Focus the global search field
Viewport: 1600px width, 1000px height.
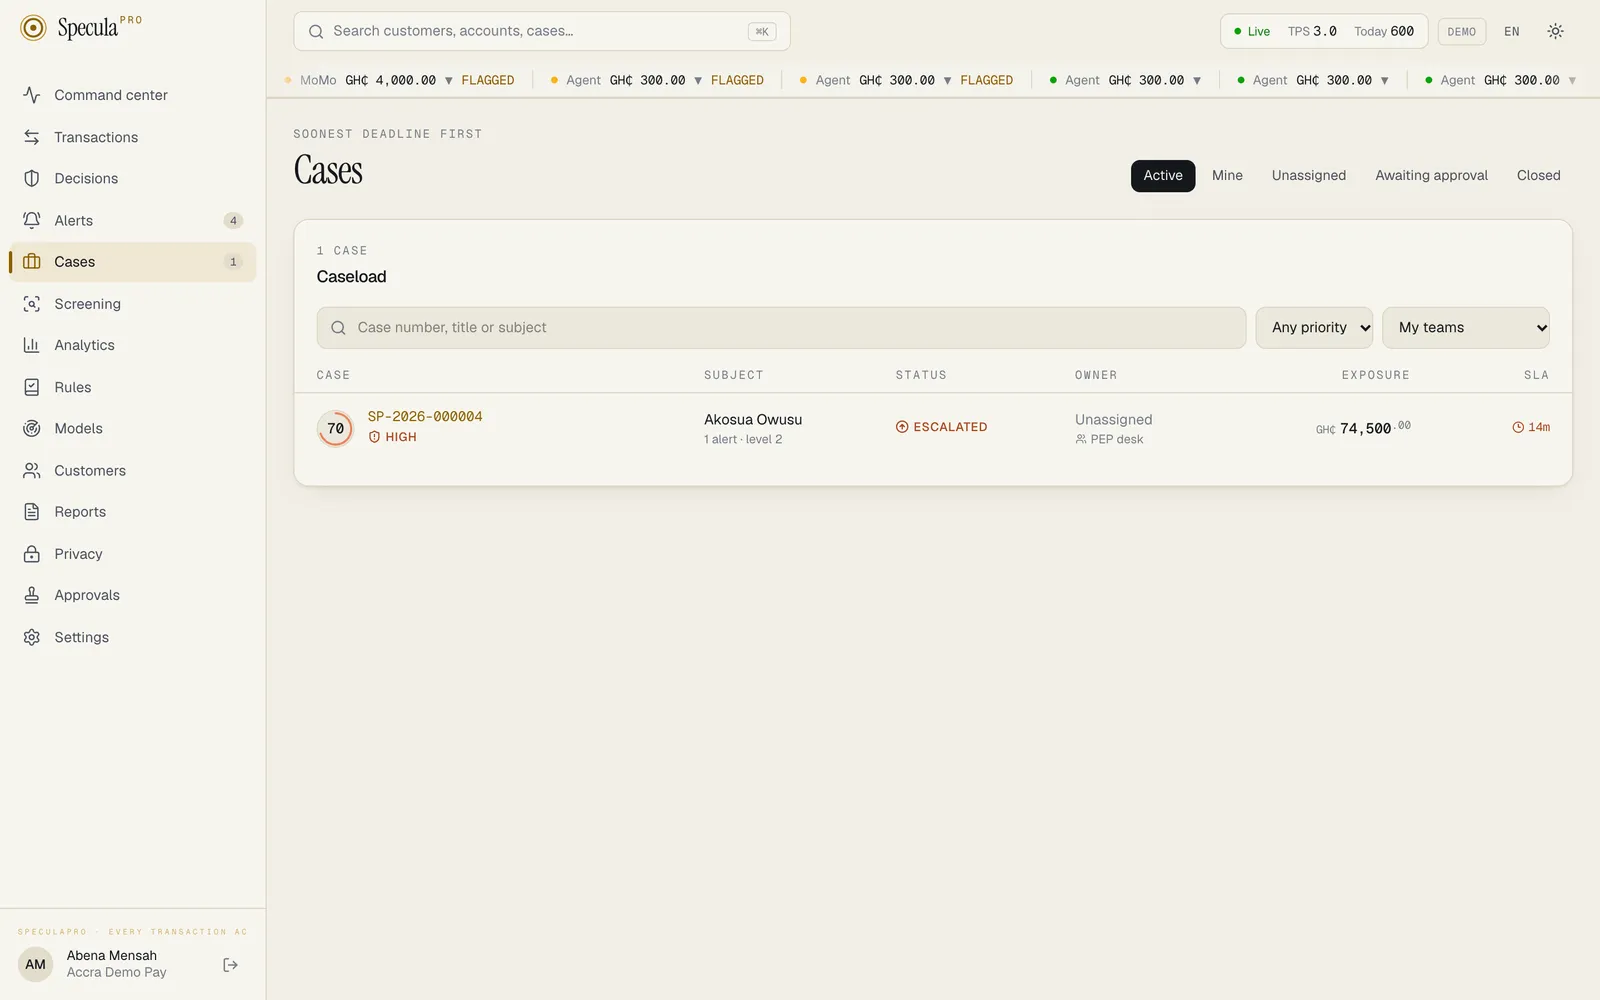click(542, 31)
